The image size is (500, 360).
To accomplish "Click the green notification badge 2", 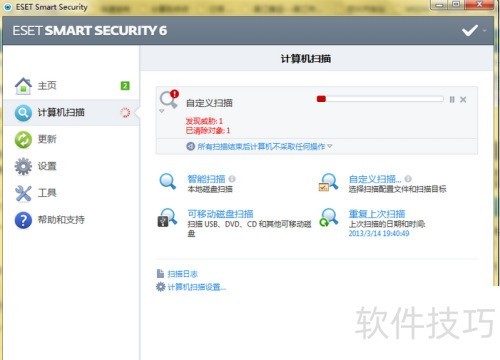I will [125, 86].
